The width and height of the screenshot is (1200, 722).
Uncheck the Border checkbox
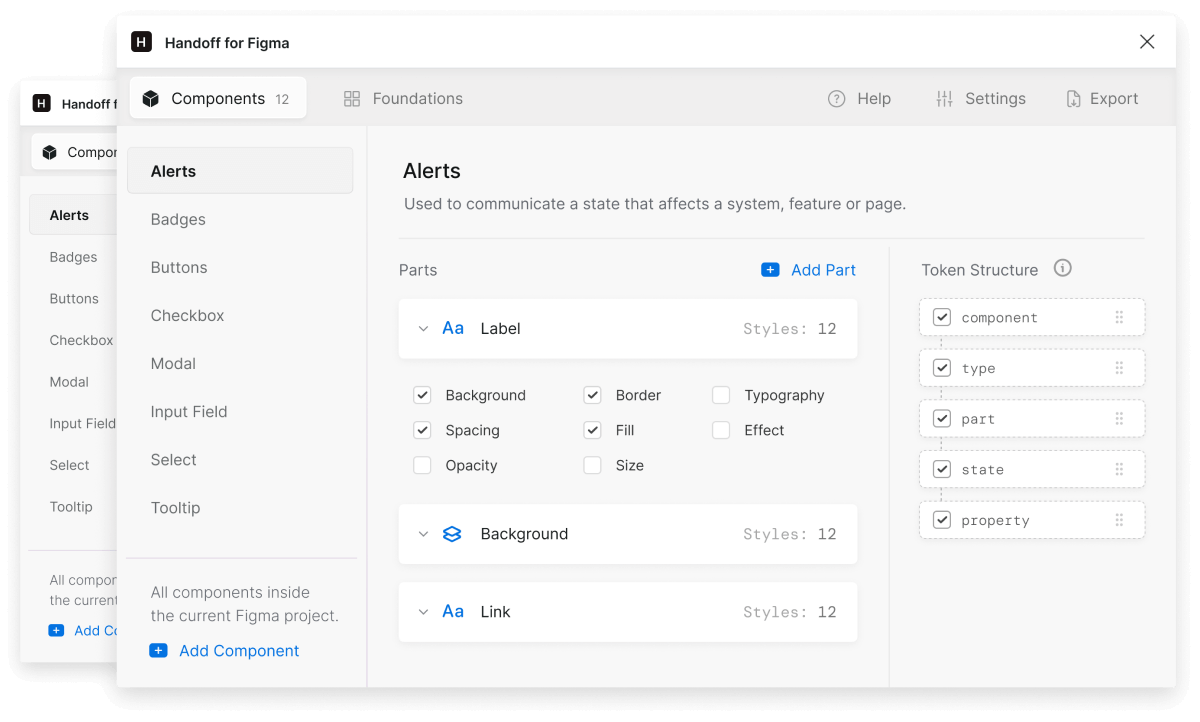click(593, 395)
